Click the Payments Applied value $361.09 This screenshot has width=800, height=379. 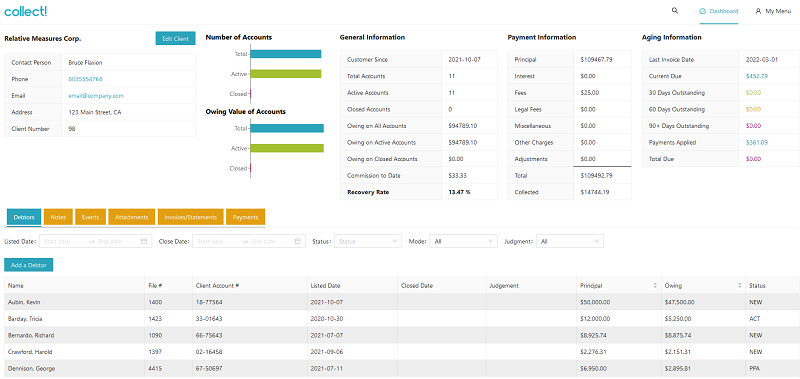757,142
